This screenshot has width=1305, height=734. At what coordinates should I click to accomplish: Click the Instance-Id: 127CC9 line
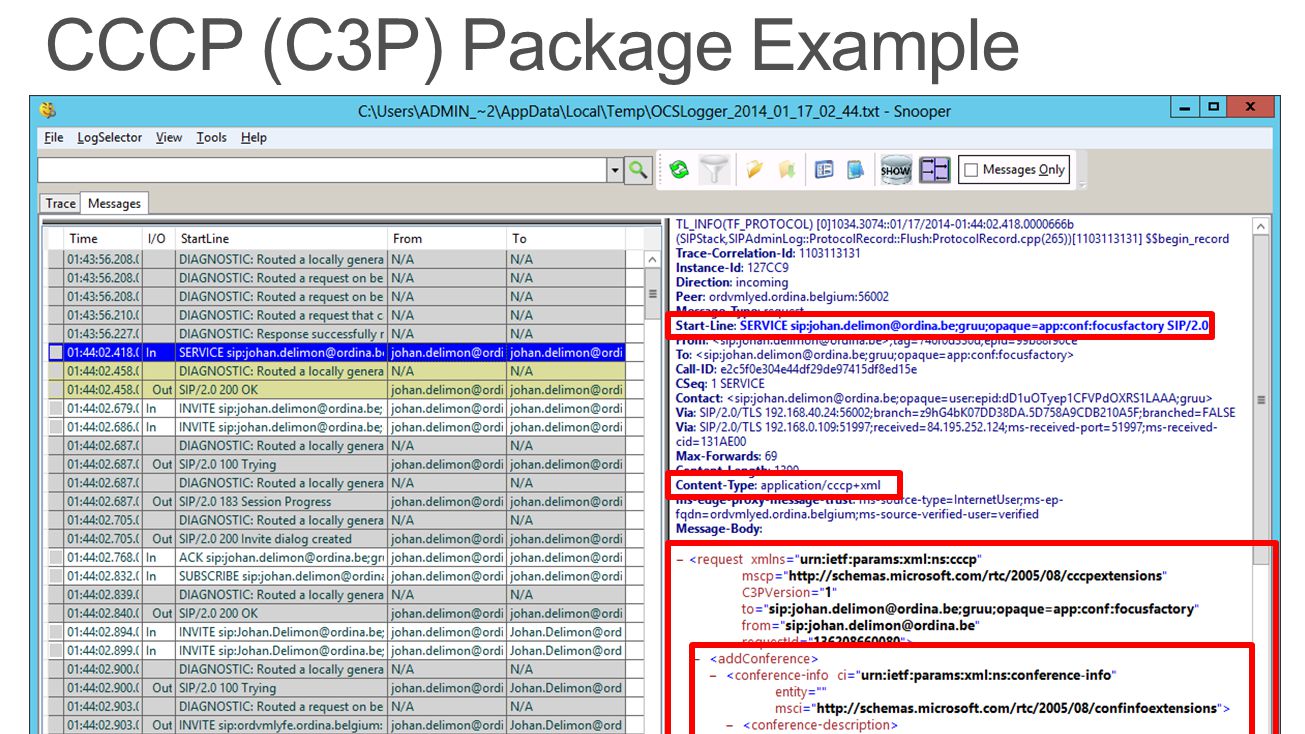click(732, 268)
